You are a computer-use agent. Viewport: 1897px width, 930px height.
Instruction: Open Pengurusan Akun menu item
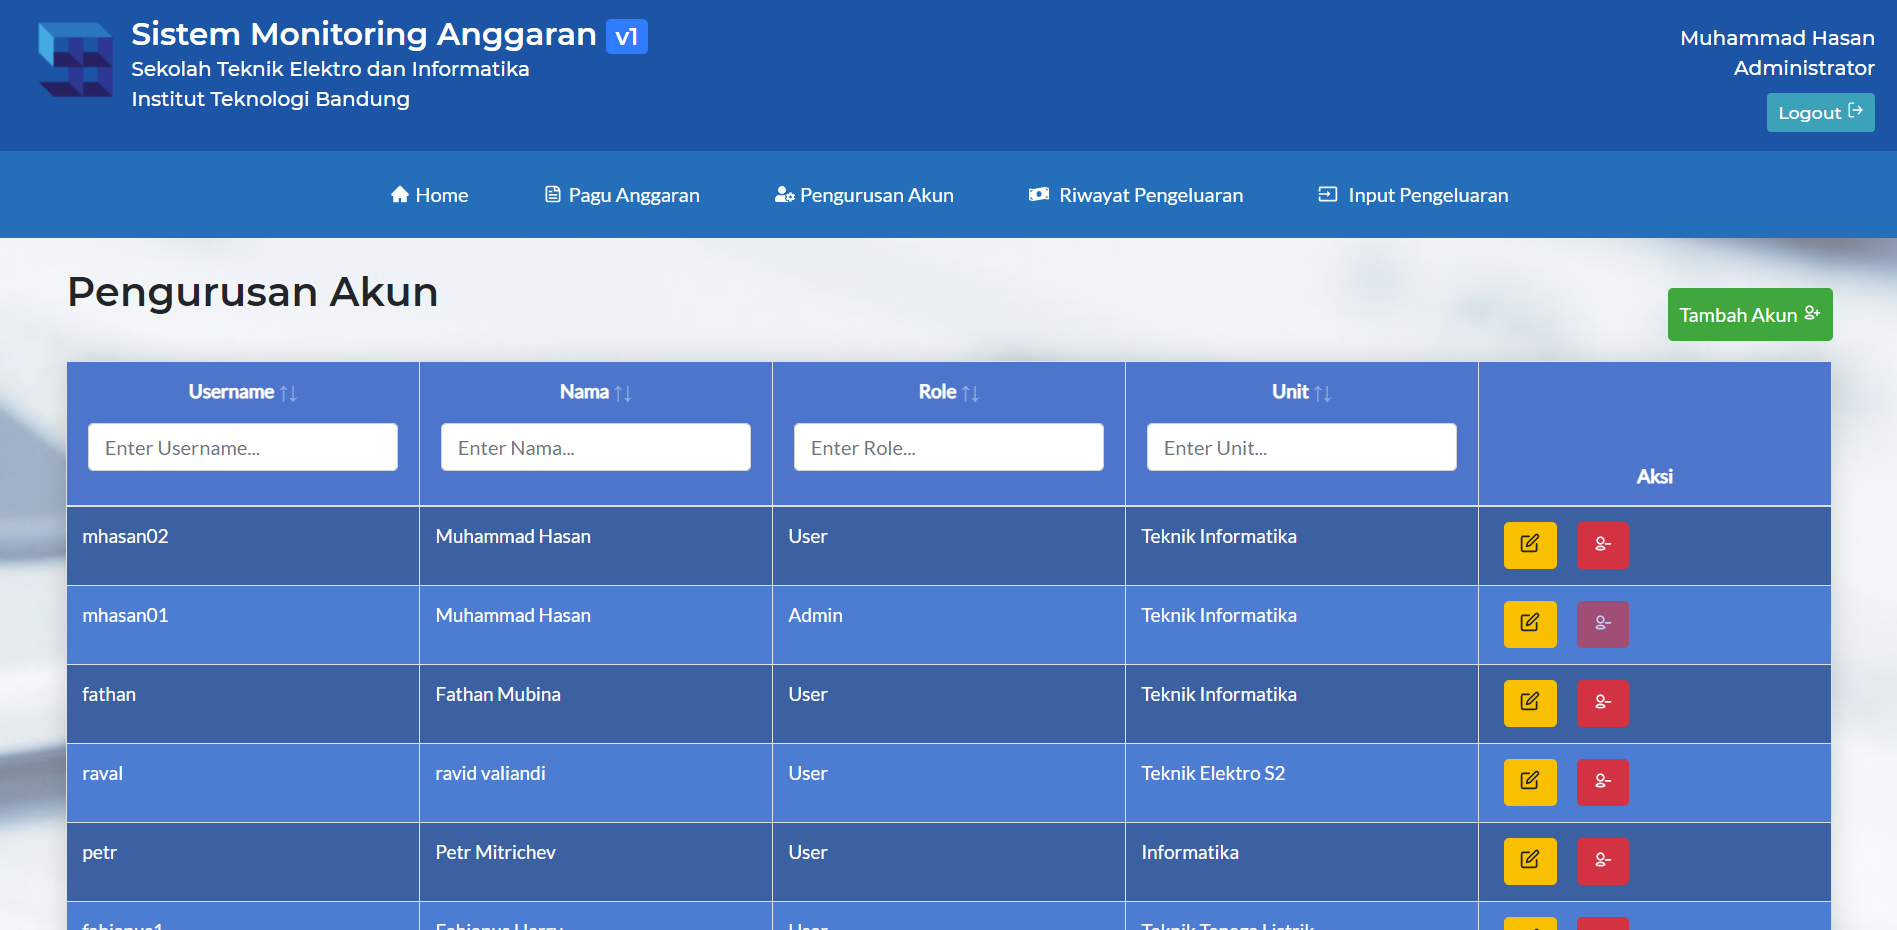click(864, 195)
